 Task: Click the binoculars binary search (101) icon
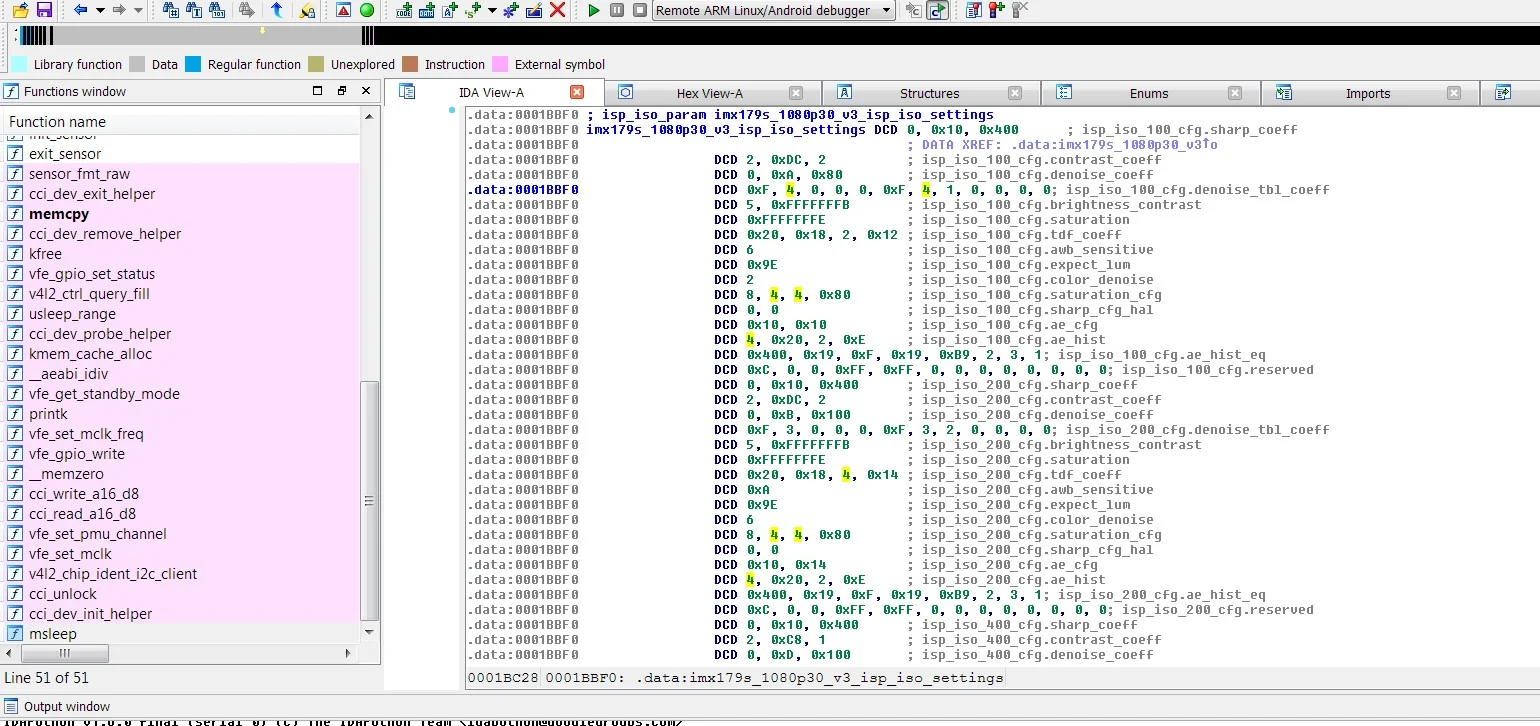pyautogui.click(x=217, y=10)
